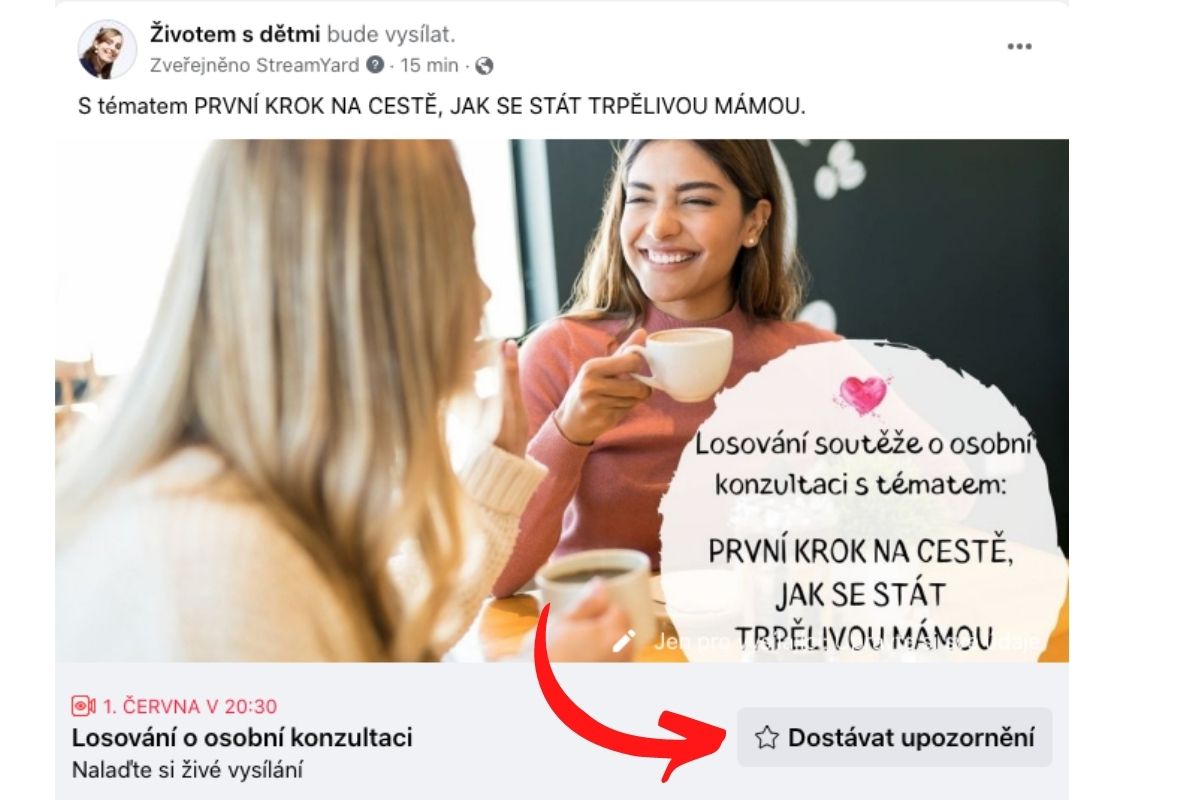Image resolution: width=1200 pixels, height=800 pixels.
Task: Click the post text about TRPĚLIVOU MÁMOU
Action: coord(441,106)
